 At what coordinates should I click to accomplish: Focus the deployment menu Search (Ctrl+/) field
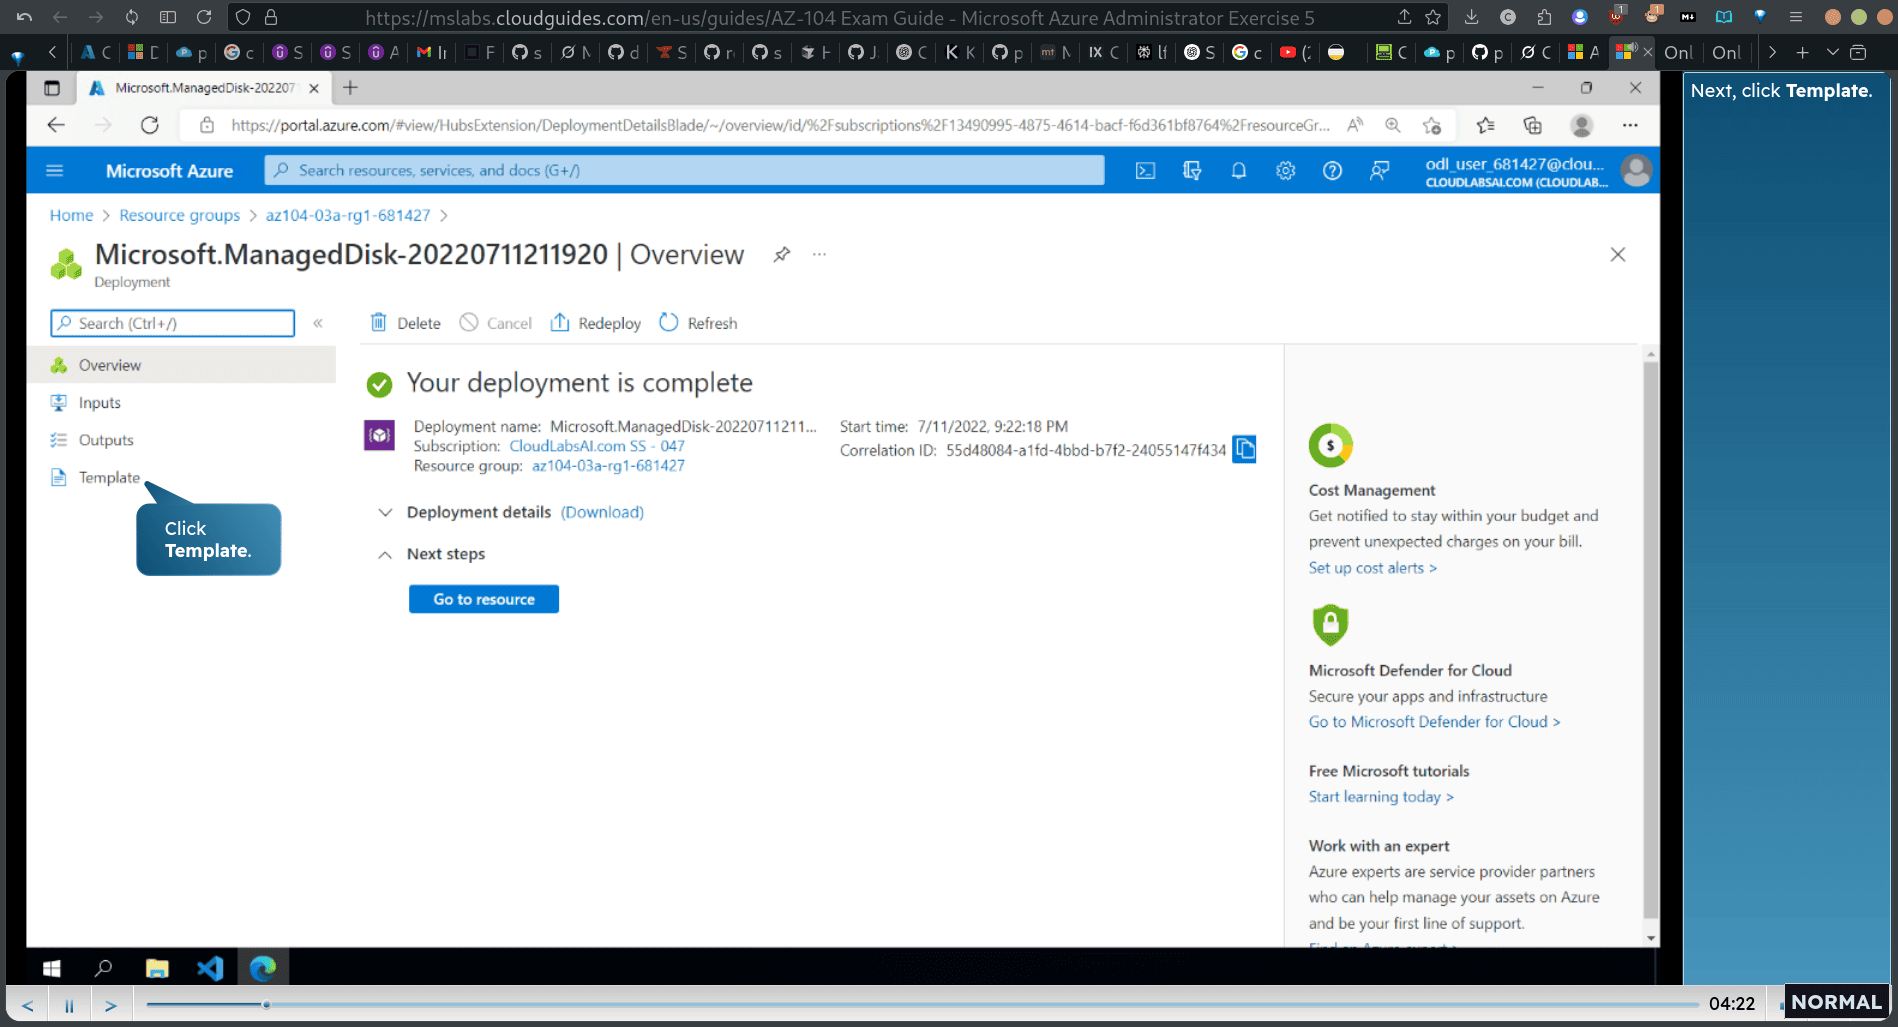click(x=173, y=323)
